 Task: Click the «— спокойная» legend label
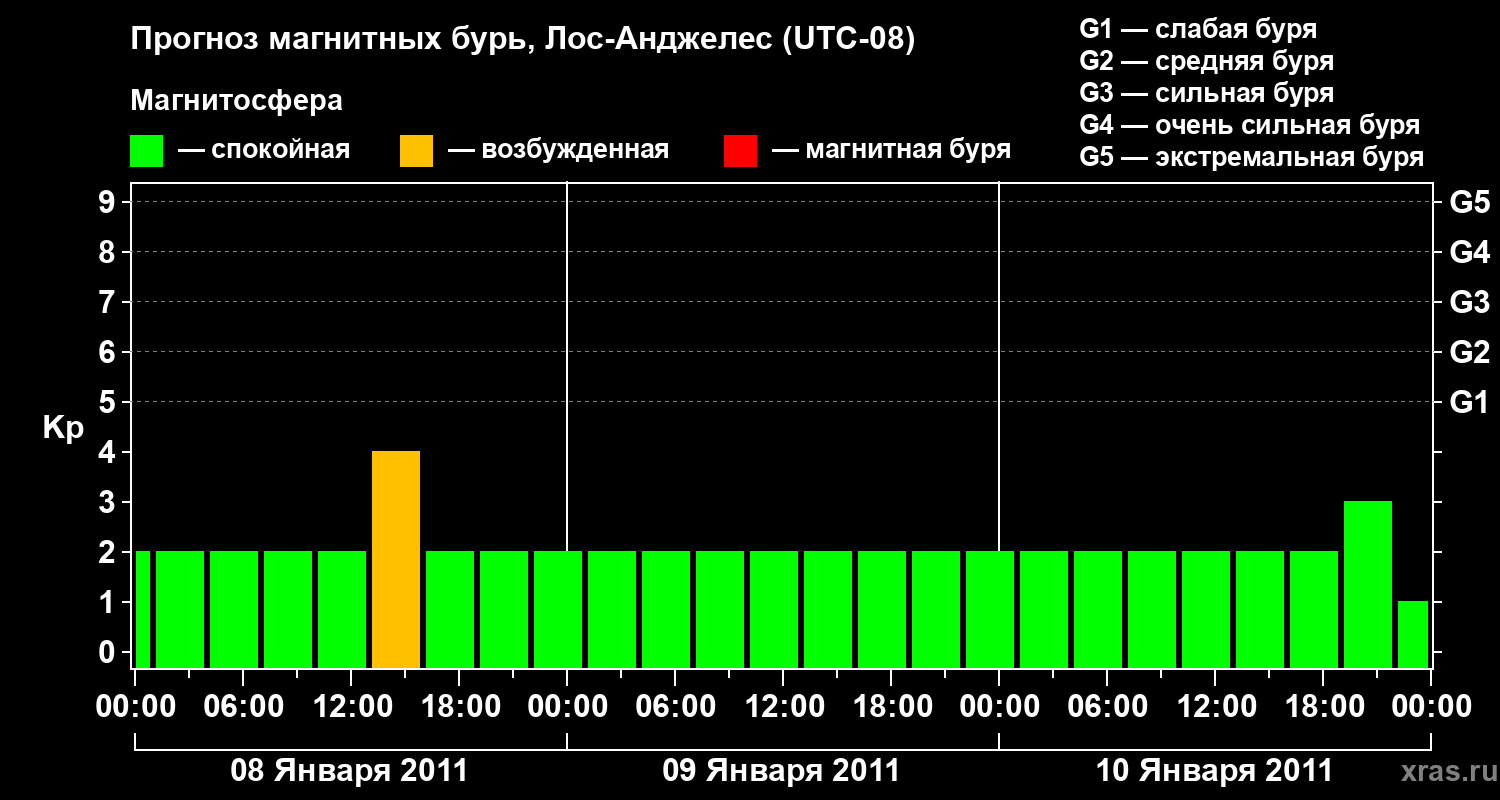point(264,150)
